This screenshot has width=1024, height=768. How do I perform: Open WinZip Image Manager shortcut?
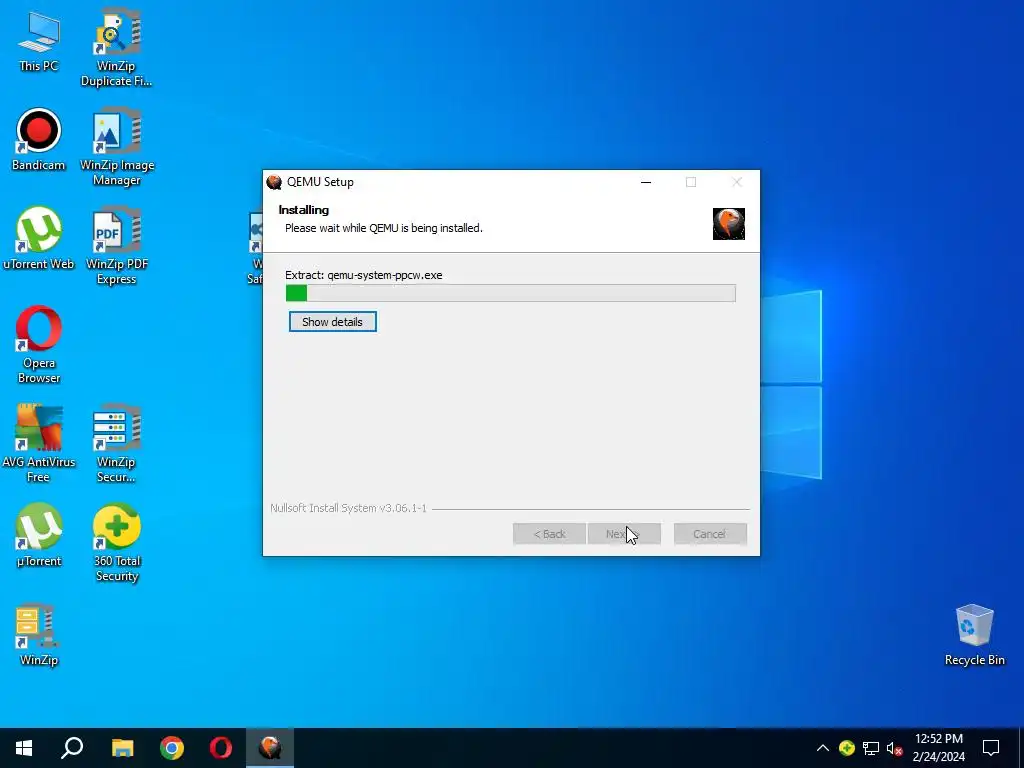point(117,147)
